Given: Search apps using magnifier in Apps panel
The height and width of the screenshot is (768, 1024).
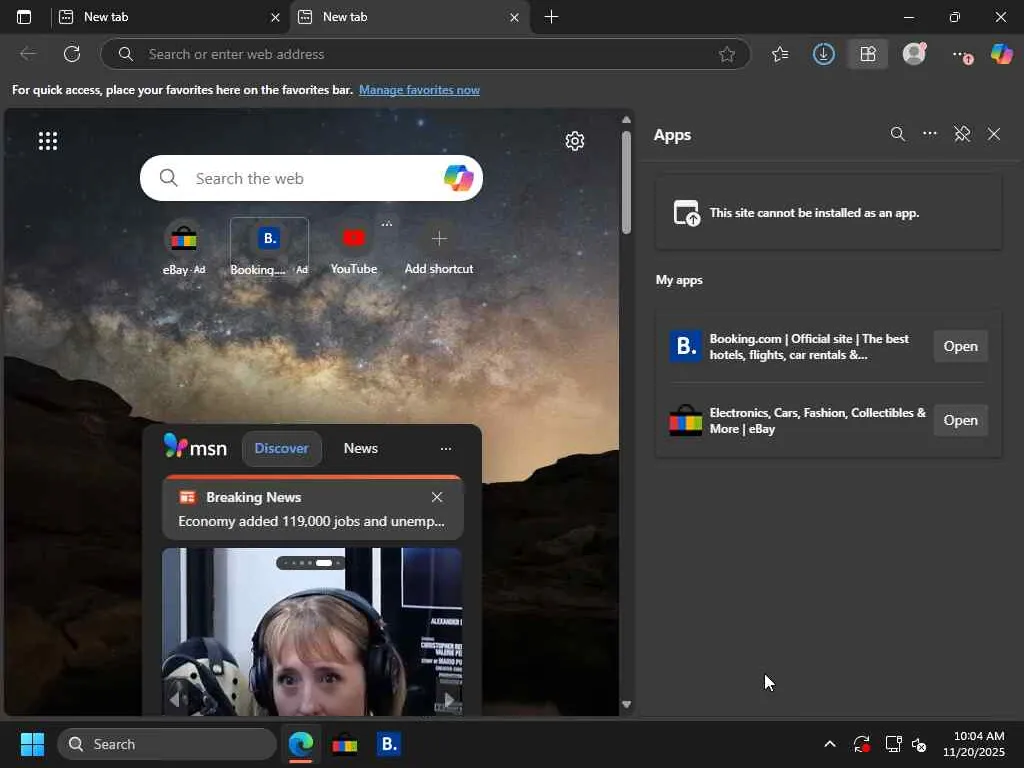Looking at the screenshot, I should click(897, 134).
